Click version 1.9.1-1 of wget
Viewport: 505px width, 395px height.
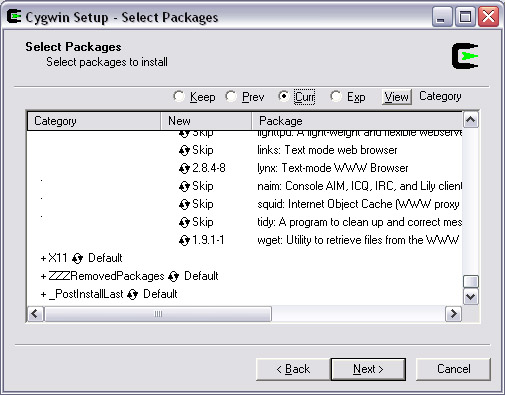[x=208, y=240]
